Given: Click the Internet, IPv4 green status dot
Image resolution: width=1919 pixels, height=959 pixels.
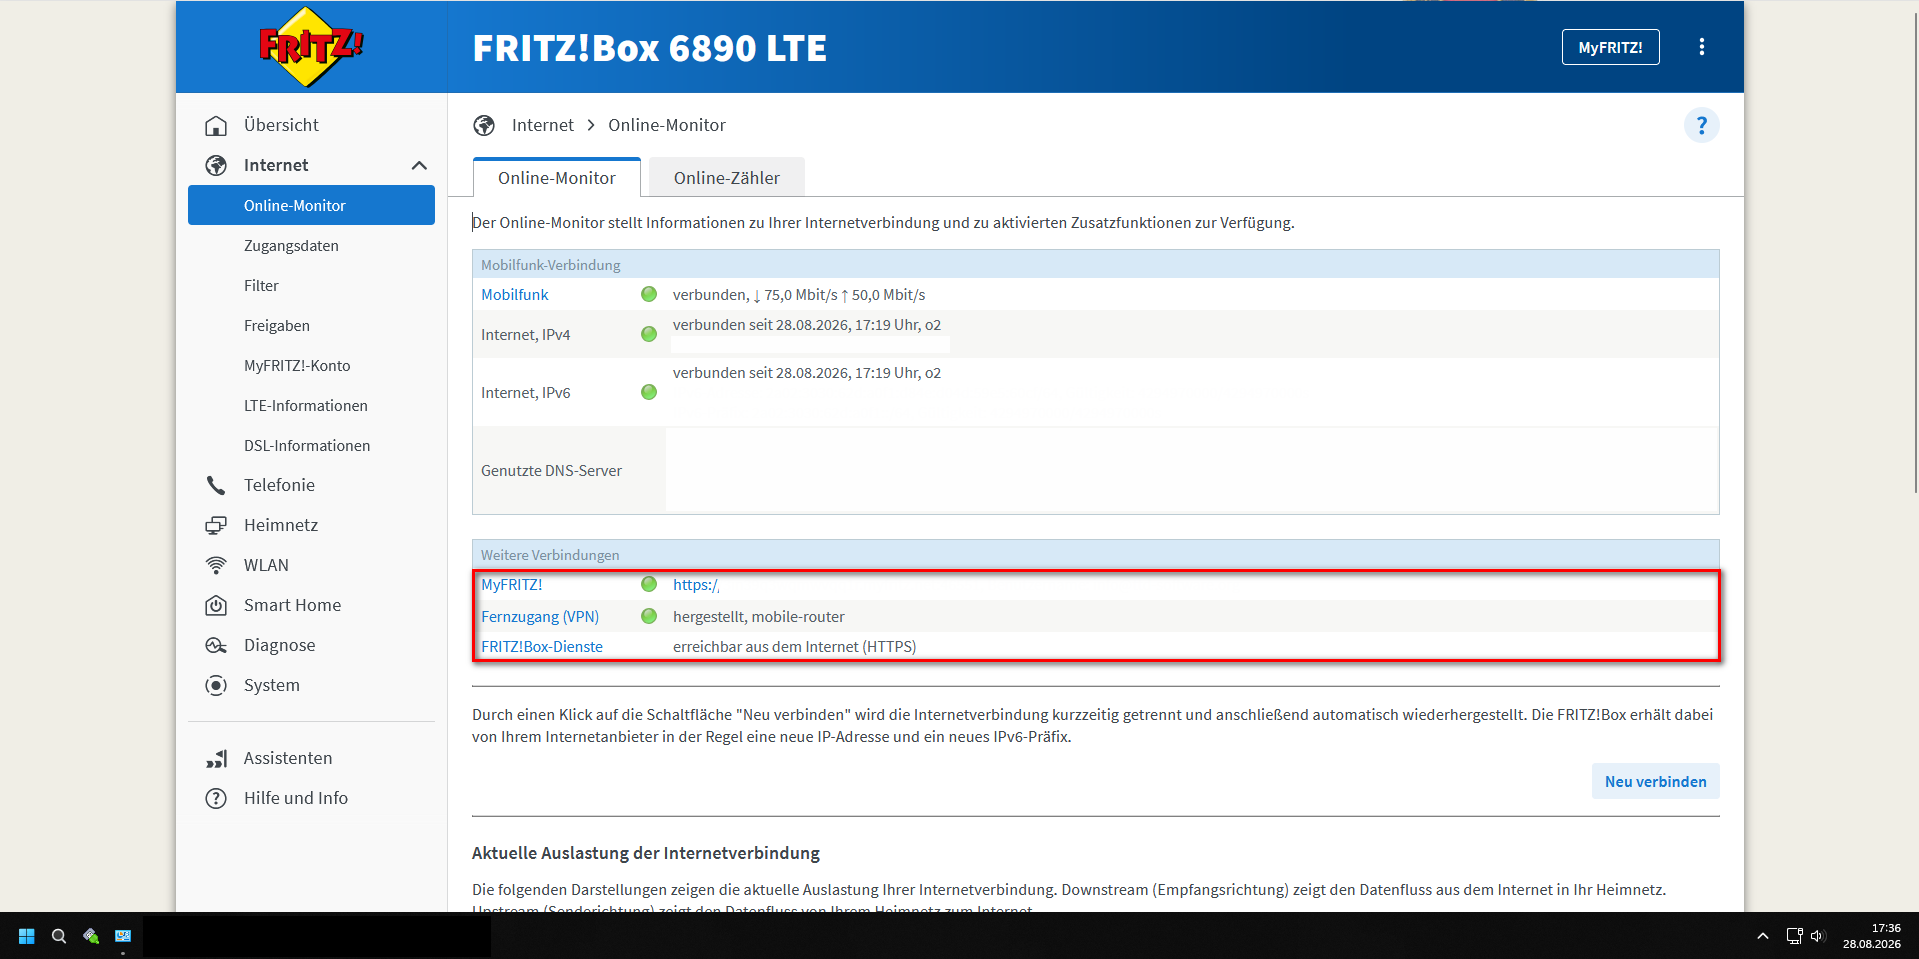Looking at the screenshot, I should point(649,334).
